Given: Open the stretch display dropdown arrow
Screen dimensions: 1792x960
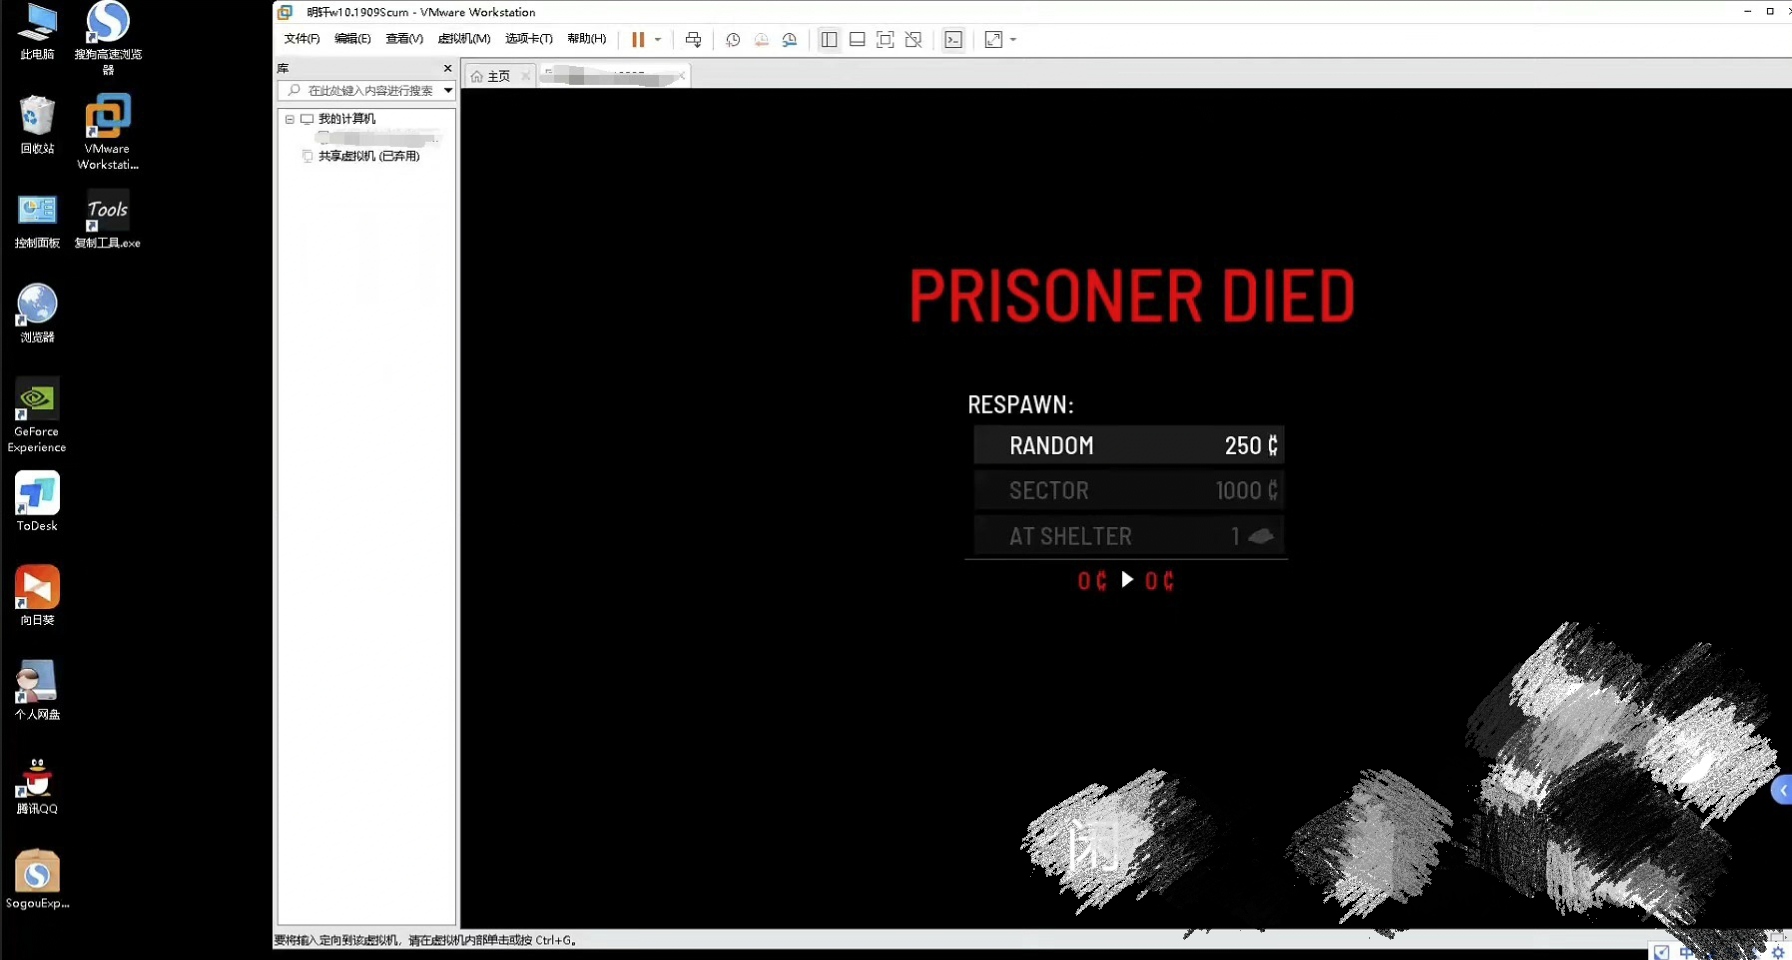Looking at the screenshot, I should tap(1013, 40).
